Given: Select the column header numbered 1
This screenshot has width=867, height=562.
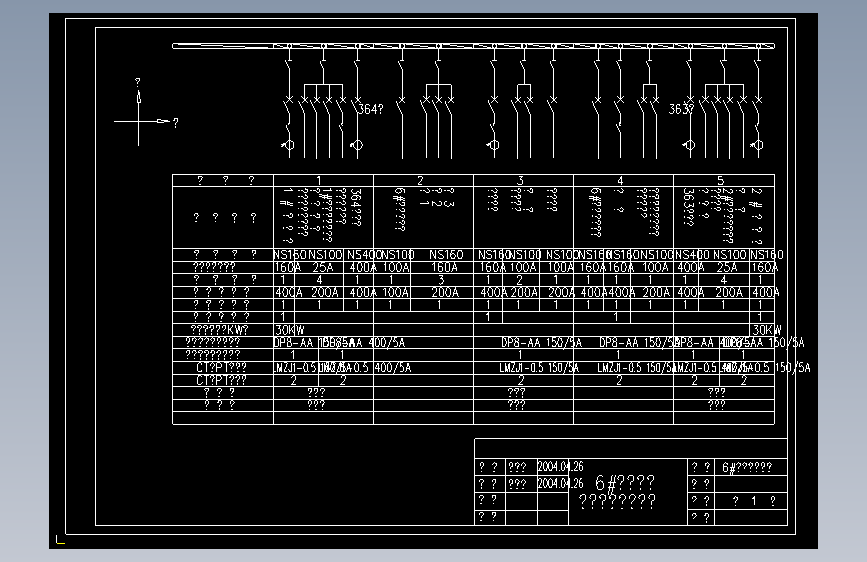Looking at the screenshot, I should pos(319,180).
